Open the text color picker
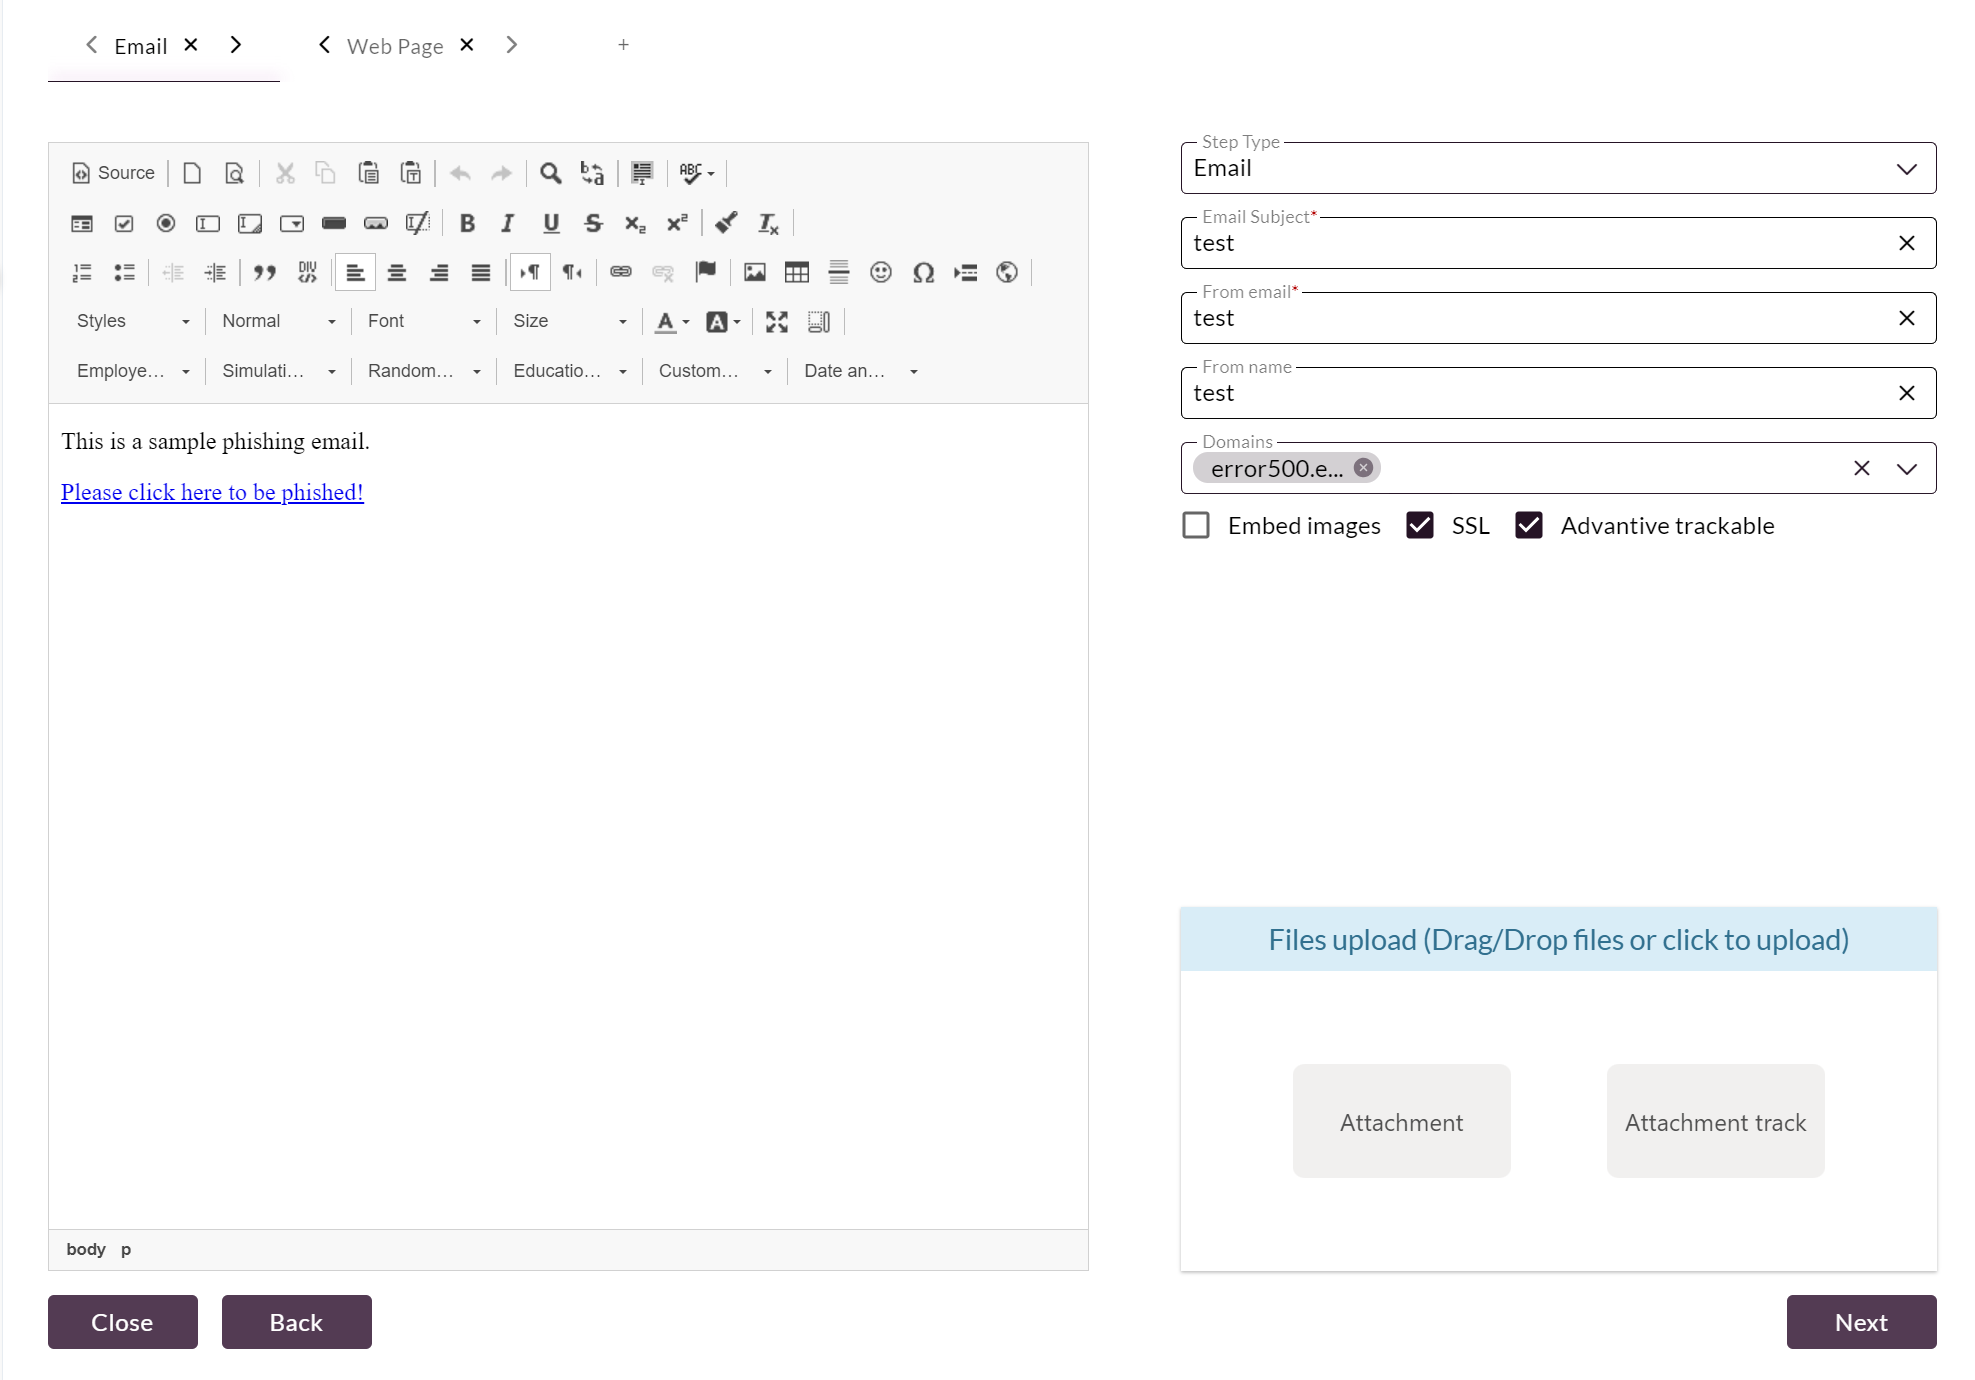This screenshot has width=1975, height=1380. [671, 322]
